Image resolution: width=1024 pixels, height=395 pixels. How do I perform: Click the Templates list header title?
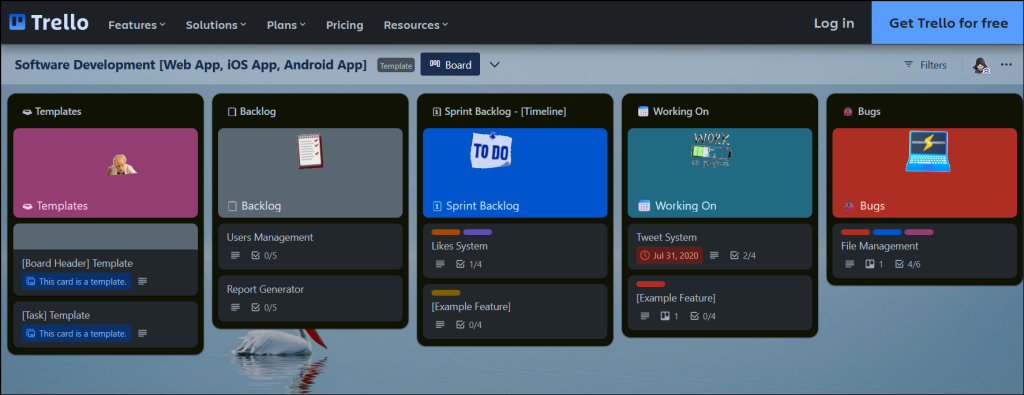pos(52,112)
